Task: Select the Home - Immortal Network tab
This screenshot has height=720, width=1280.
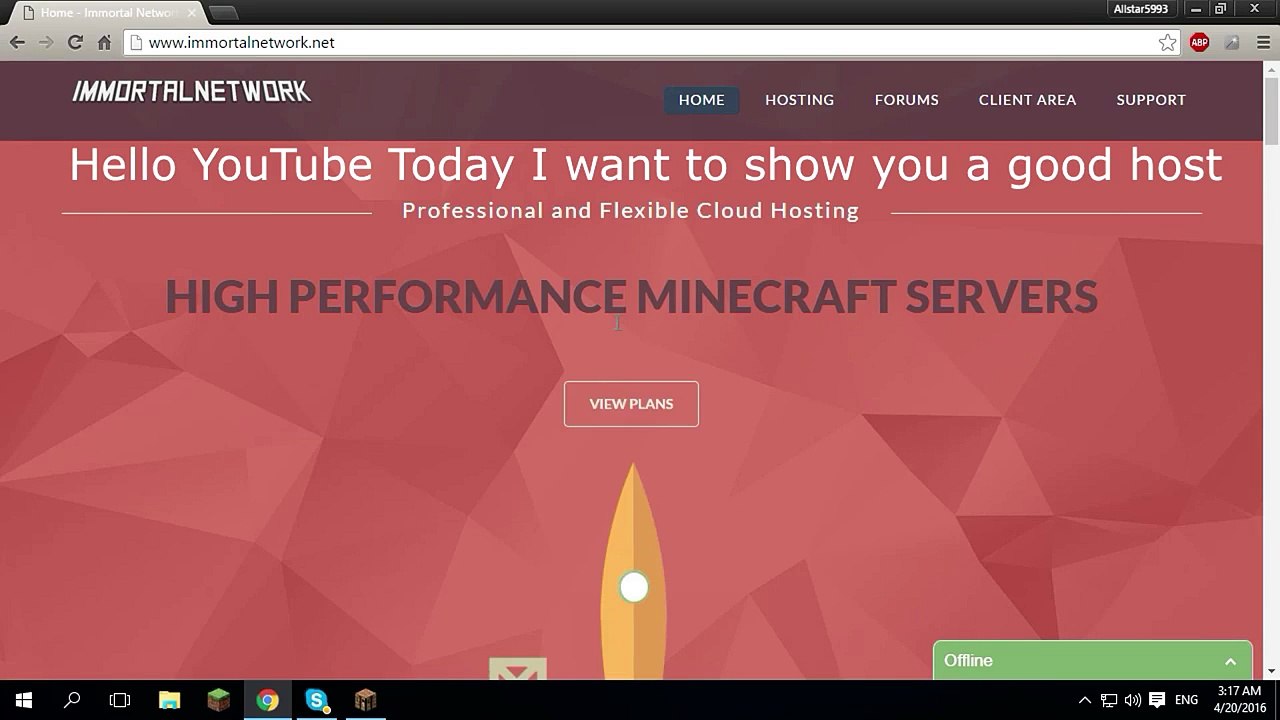Action: (x=103, y=13)
